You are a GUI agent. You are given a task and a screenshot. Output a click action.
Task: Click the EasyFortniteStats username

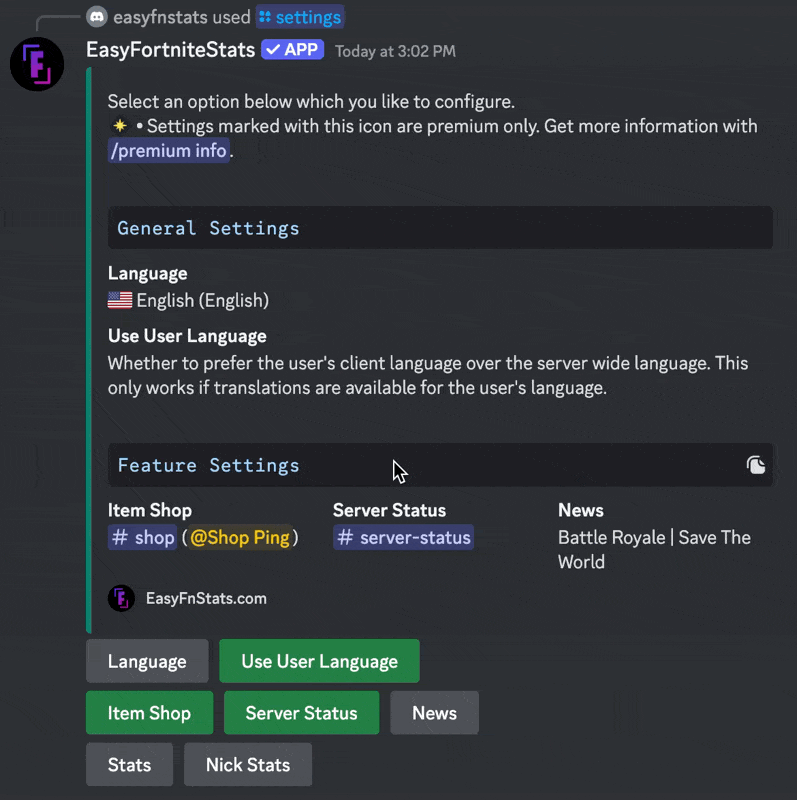click(170, 50)
